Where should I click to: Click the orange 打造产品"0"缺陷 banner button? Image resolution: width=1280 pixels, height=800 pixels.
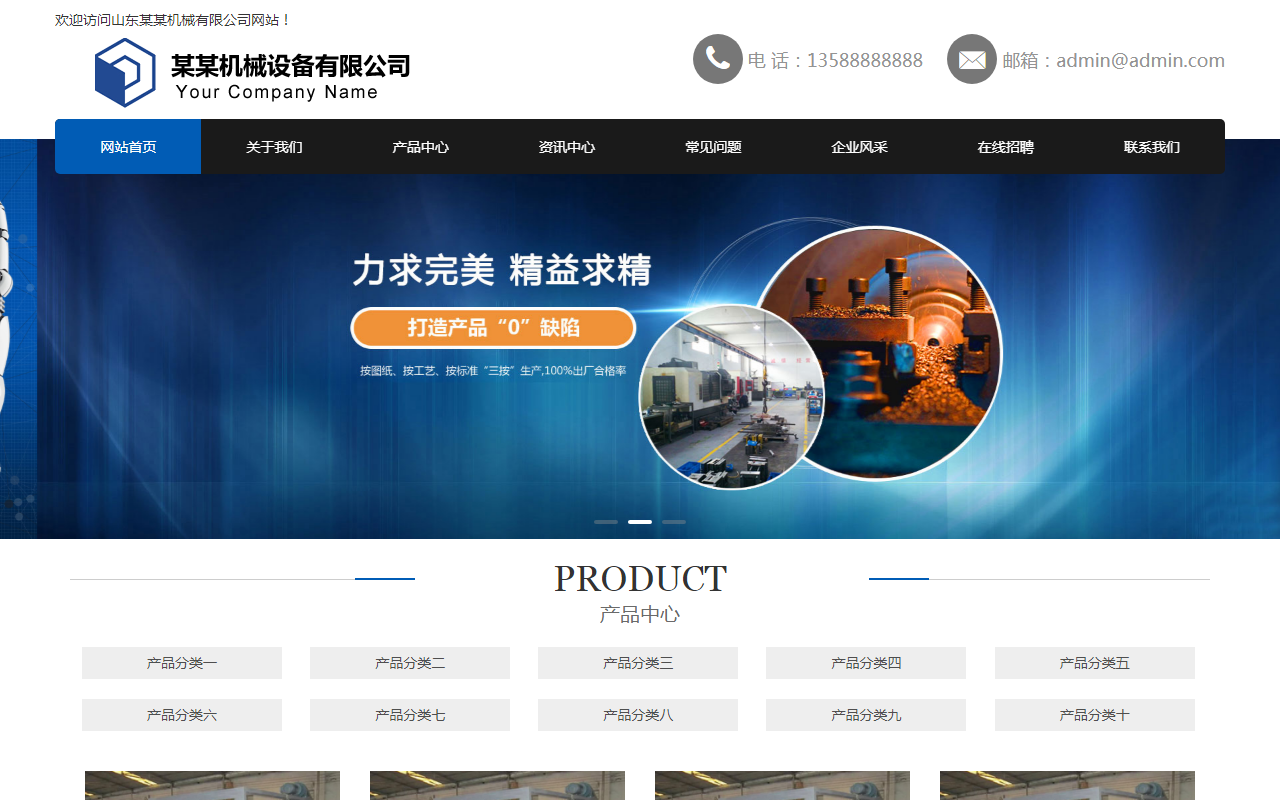coord(493,328)
